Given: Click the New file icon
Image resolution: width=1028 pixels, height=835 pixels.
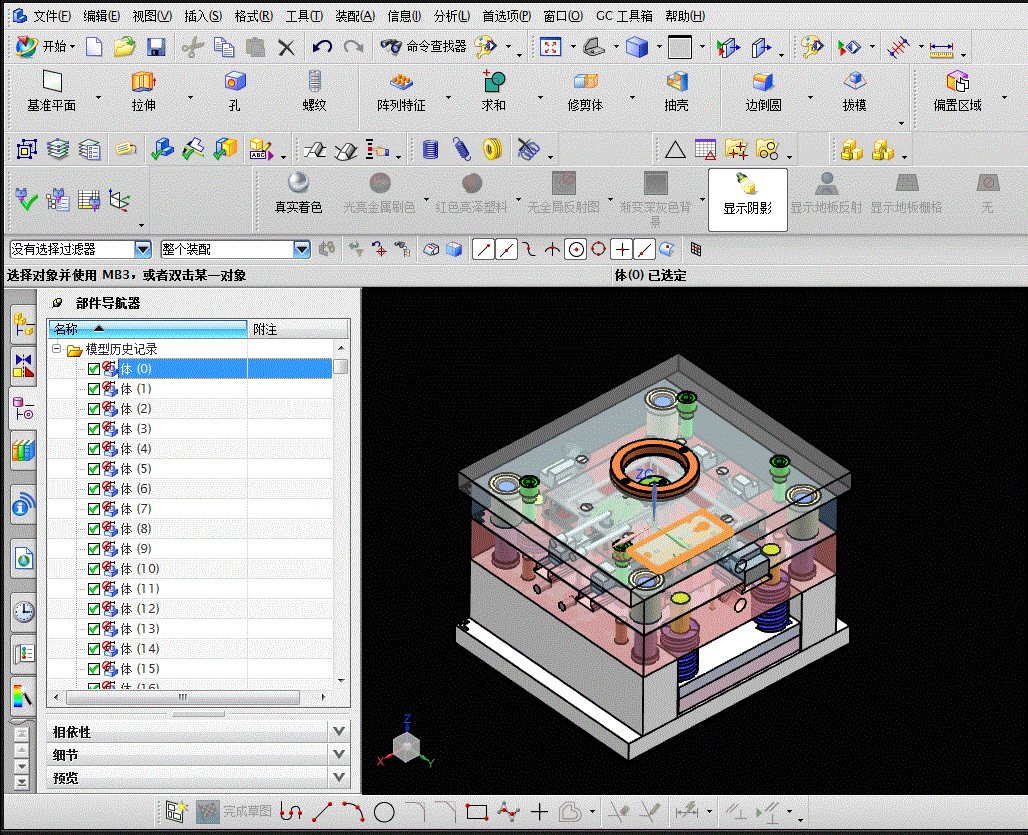Looking at the screenshot, I should (94, 47).
